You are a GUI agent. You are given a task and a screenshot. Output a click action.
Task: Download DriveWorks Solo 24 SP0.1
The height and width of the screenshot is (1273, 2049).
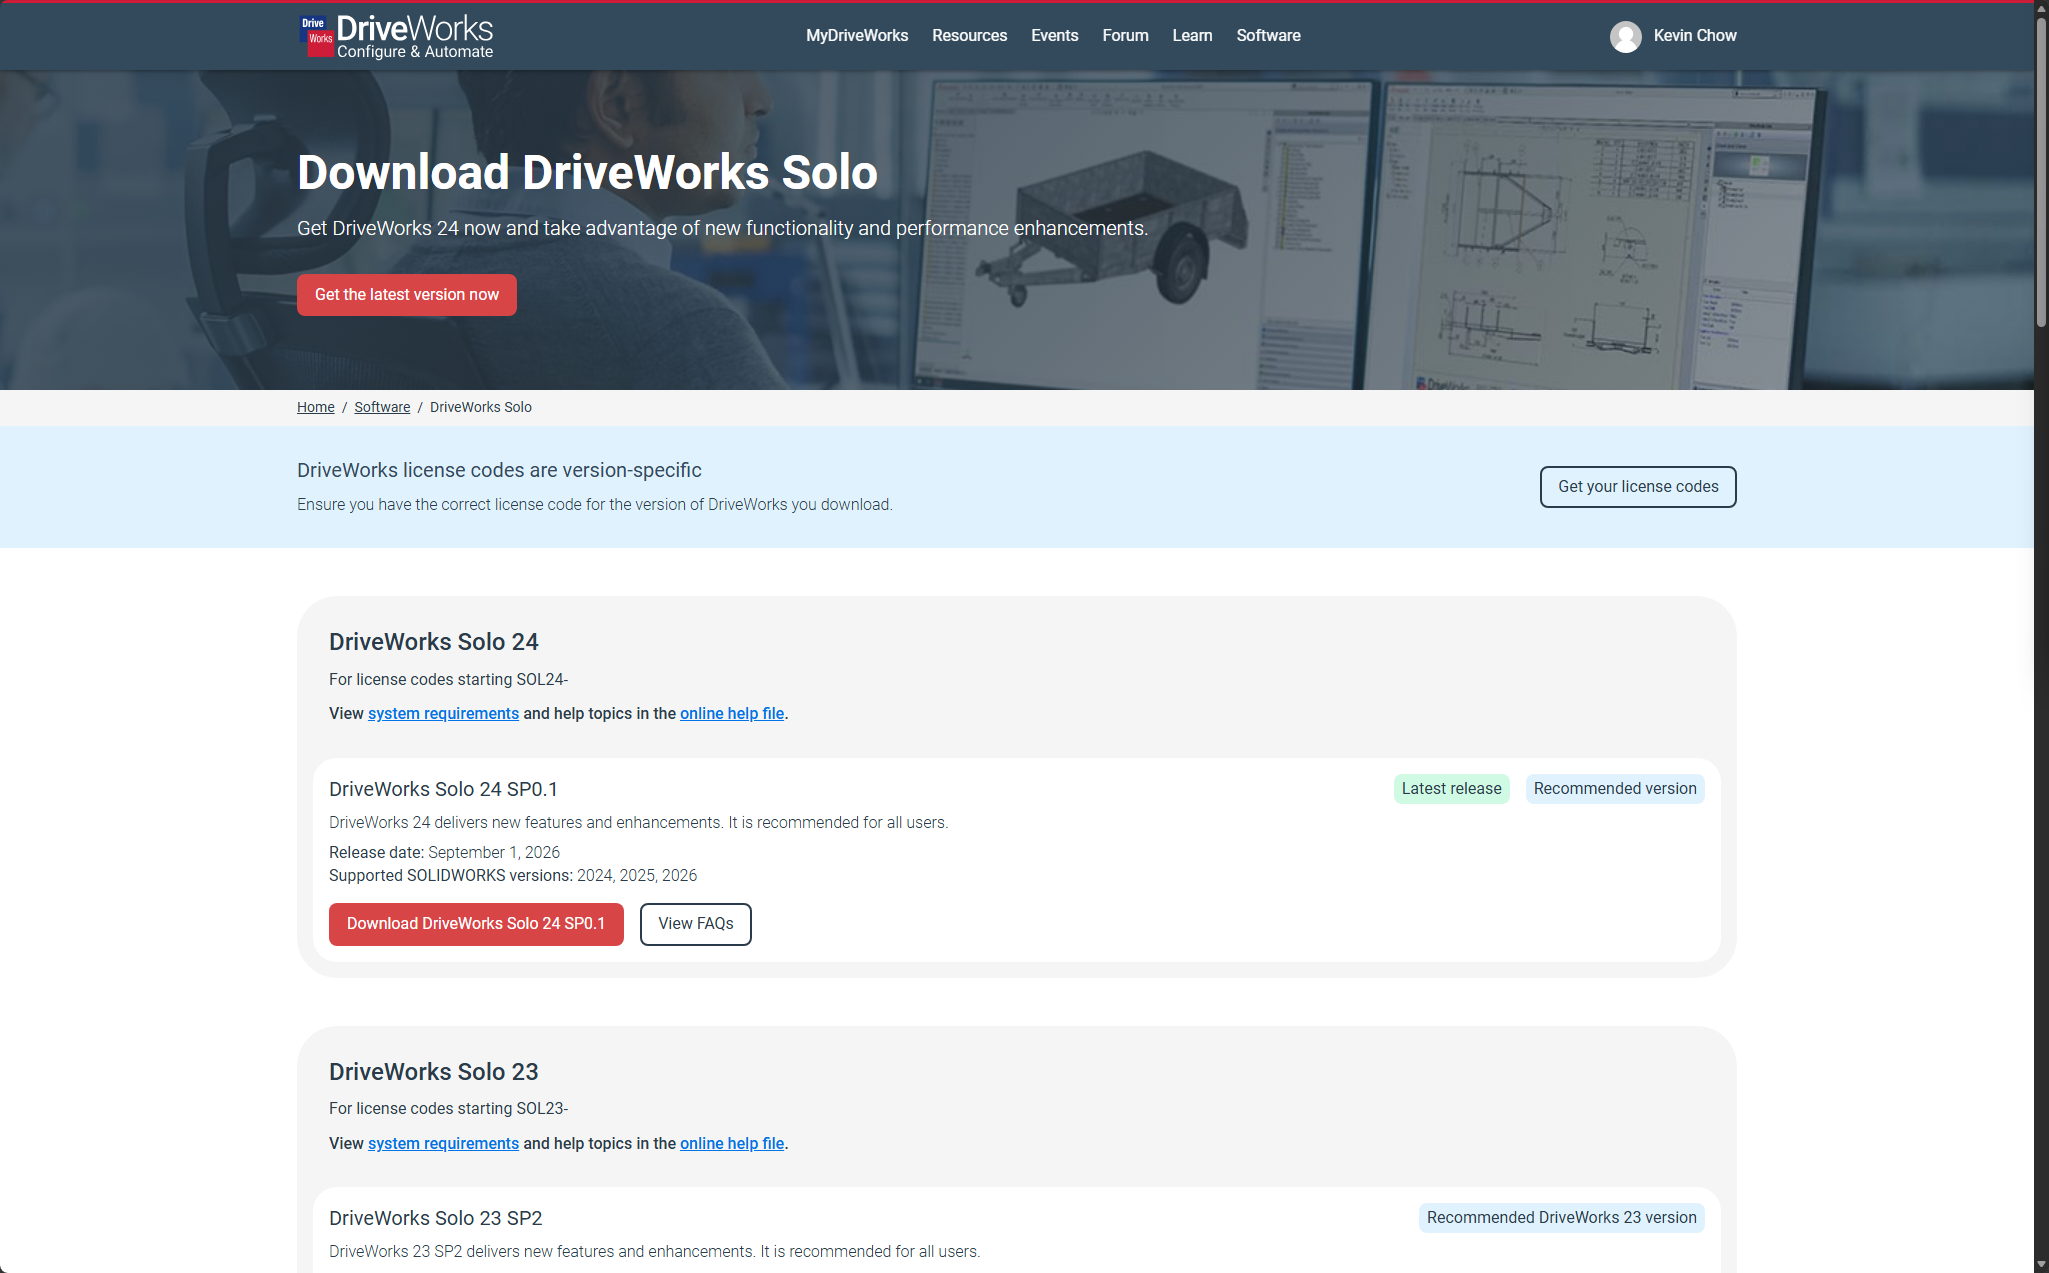coord(476,924)
